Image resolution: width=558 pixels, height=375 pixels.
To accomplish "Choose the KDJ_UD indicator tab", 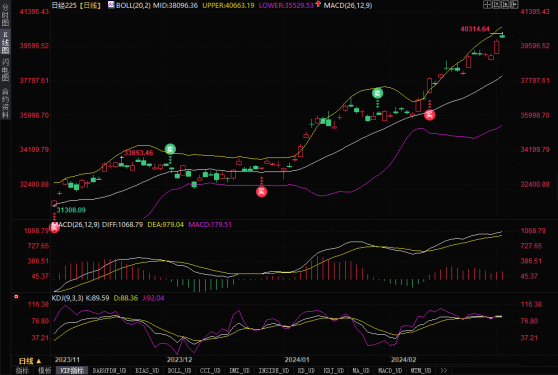I will (333, 371).
